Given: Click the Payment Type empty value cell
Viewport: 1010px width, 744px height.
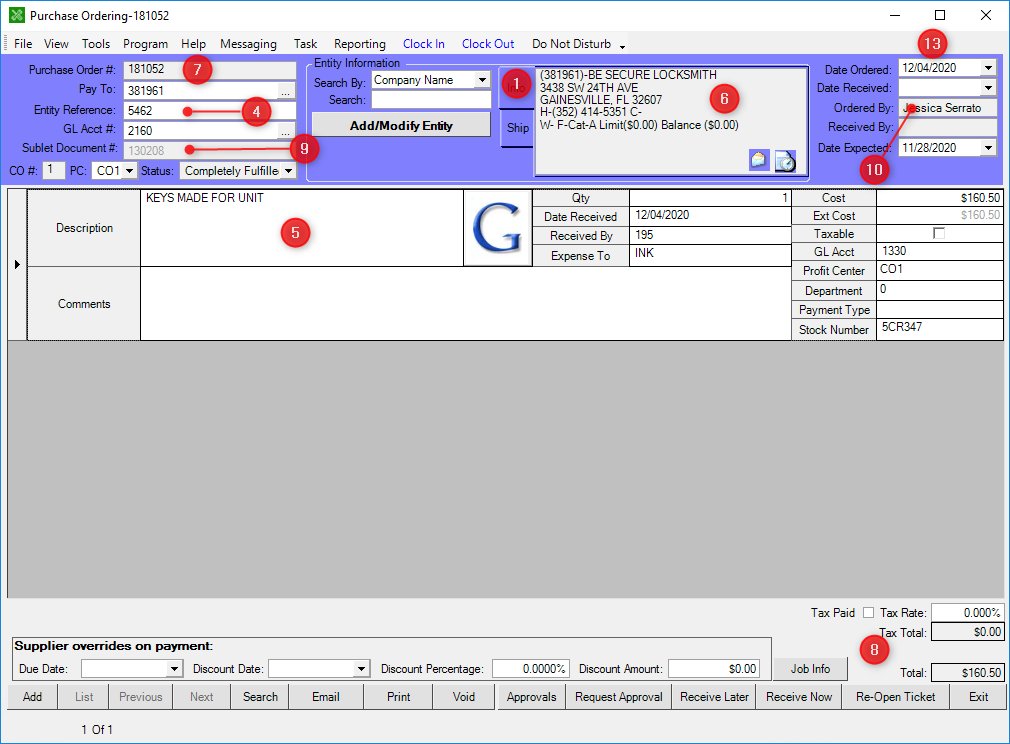Looking at the screenshot, I should coord(939,309).
